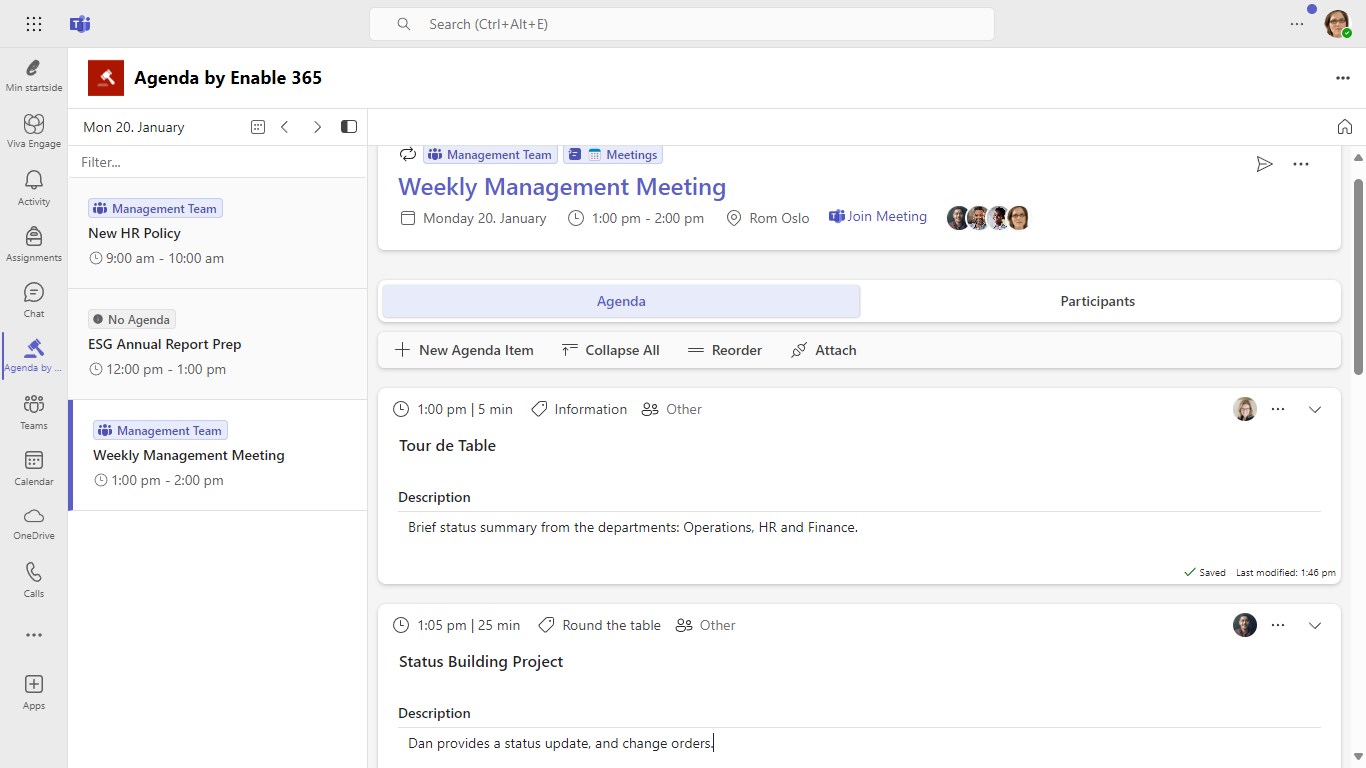Open the Calls phone icon
1366x768 pixels.
[34, 578]
